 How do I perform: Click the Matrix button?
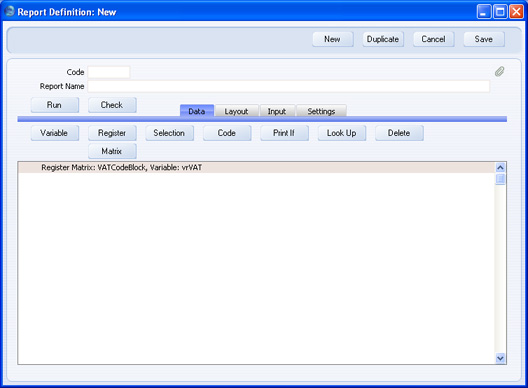(x=112, y=151)
